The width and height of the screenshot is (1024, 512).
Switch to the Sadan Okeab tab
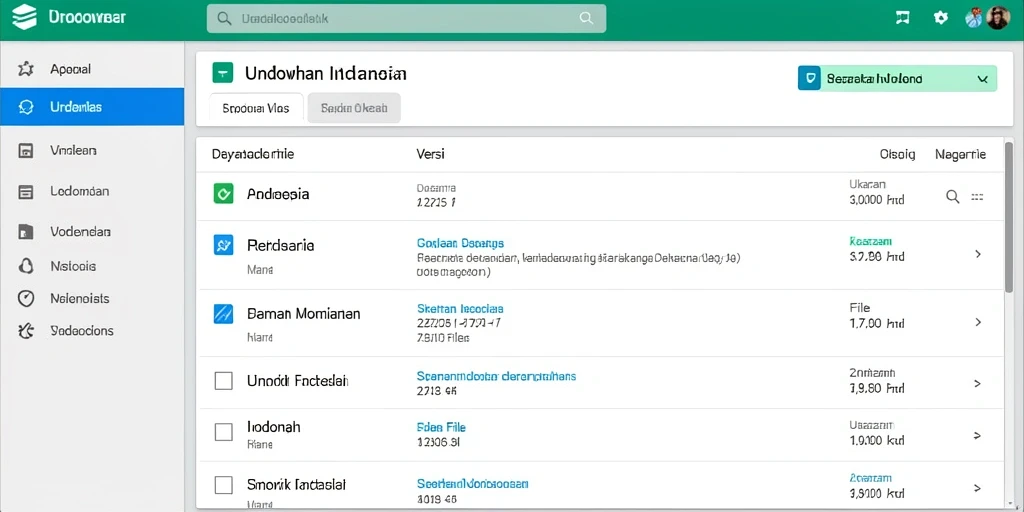353,108
